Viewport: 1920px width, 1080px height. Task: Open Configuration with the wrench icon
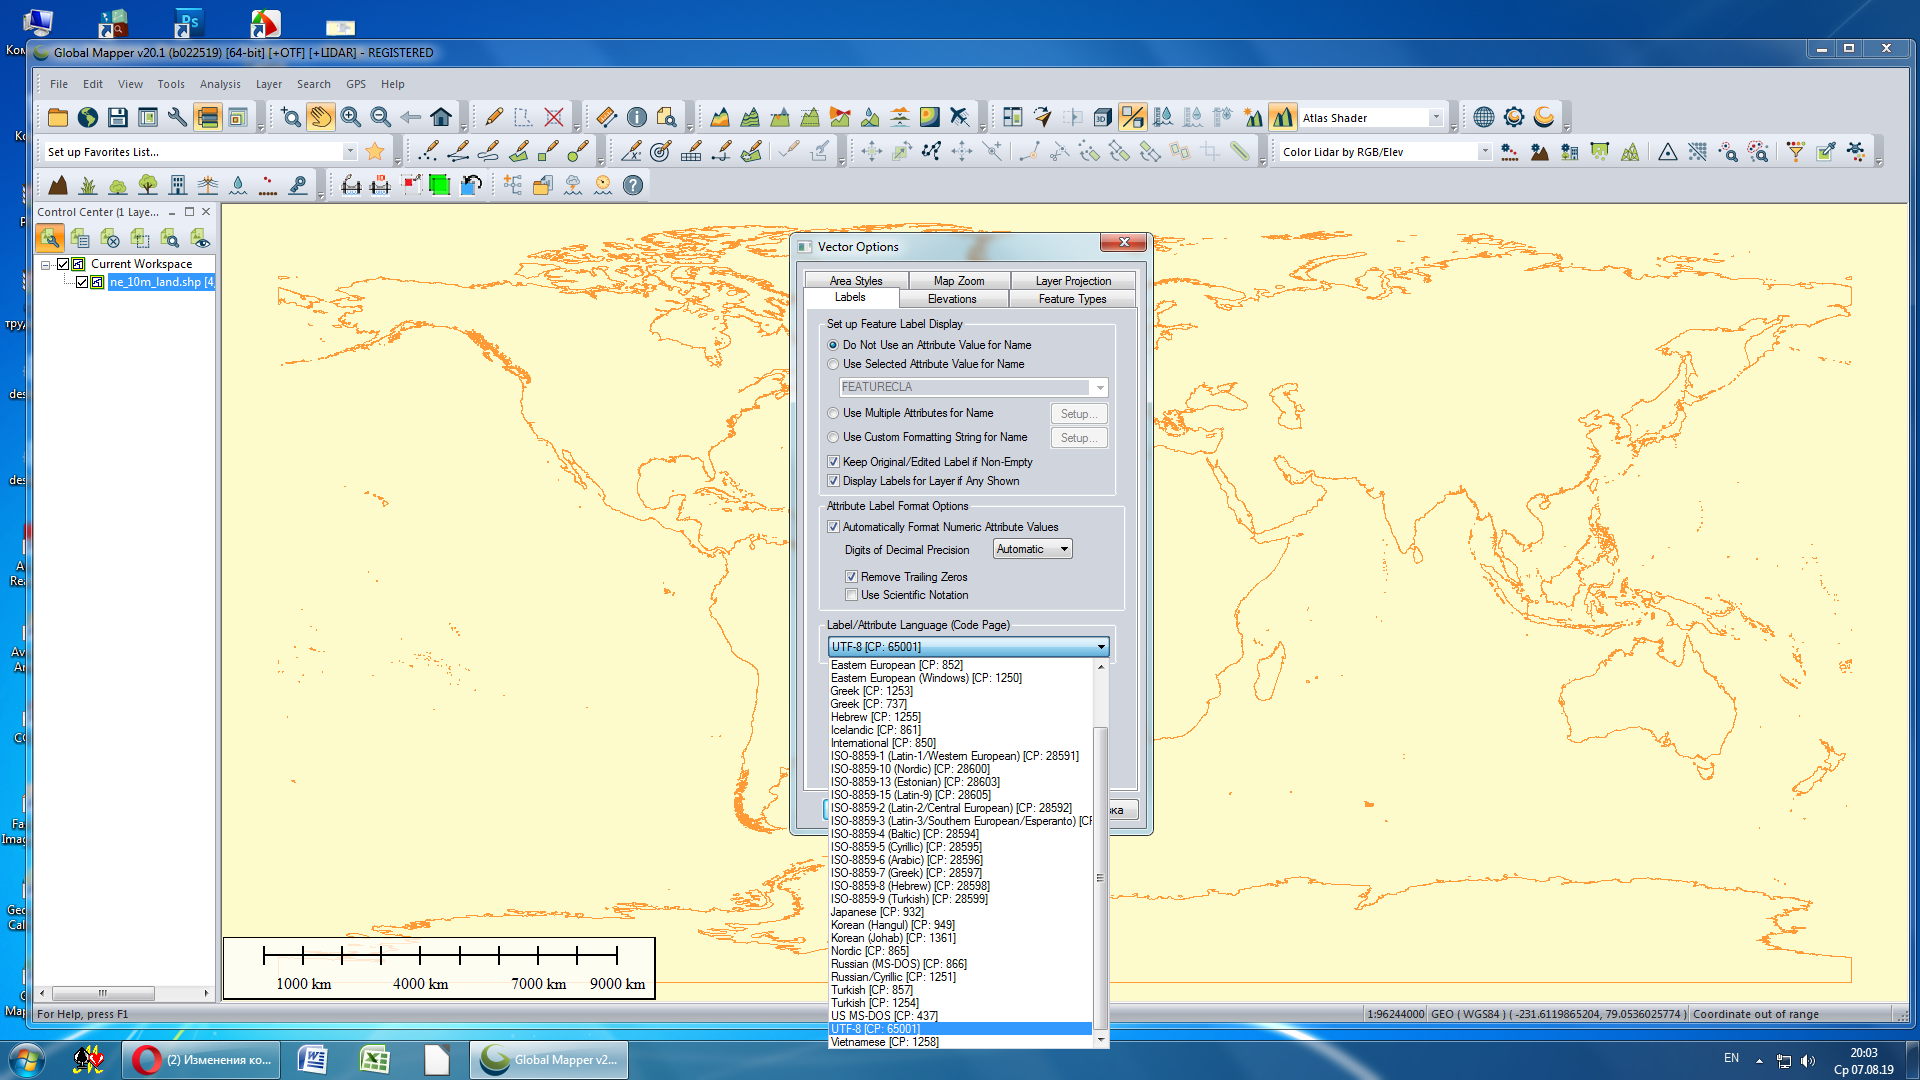coord(177,118)
